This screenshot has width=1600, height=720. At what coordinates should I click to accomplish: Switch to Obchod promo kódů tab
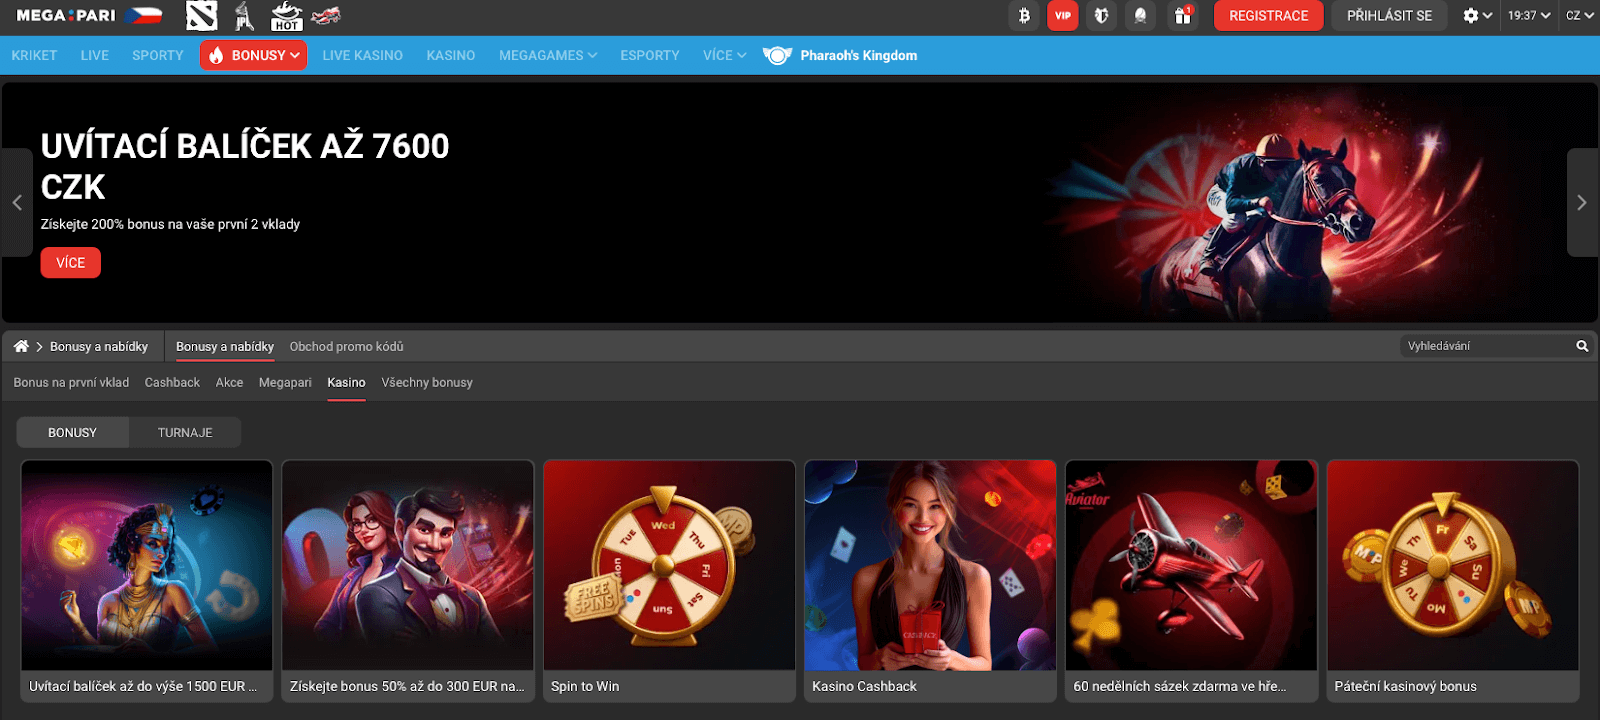click(x=346, y=346)
